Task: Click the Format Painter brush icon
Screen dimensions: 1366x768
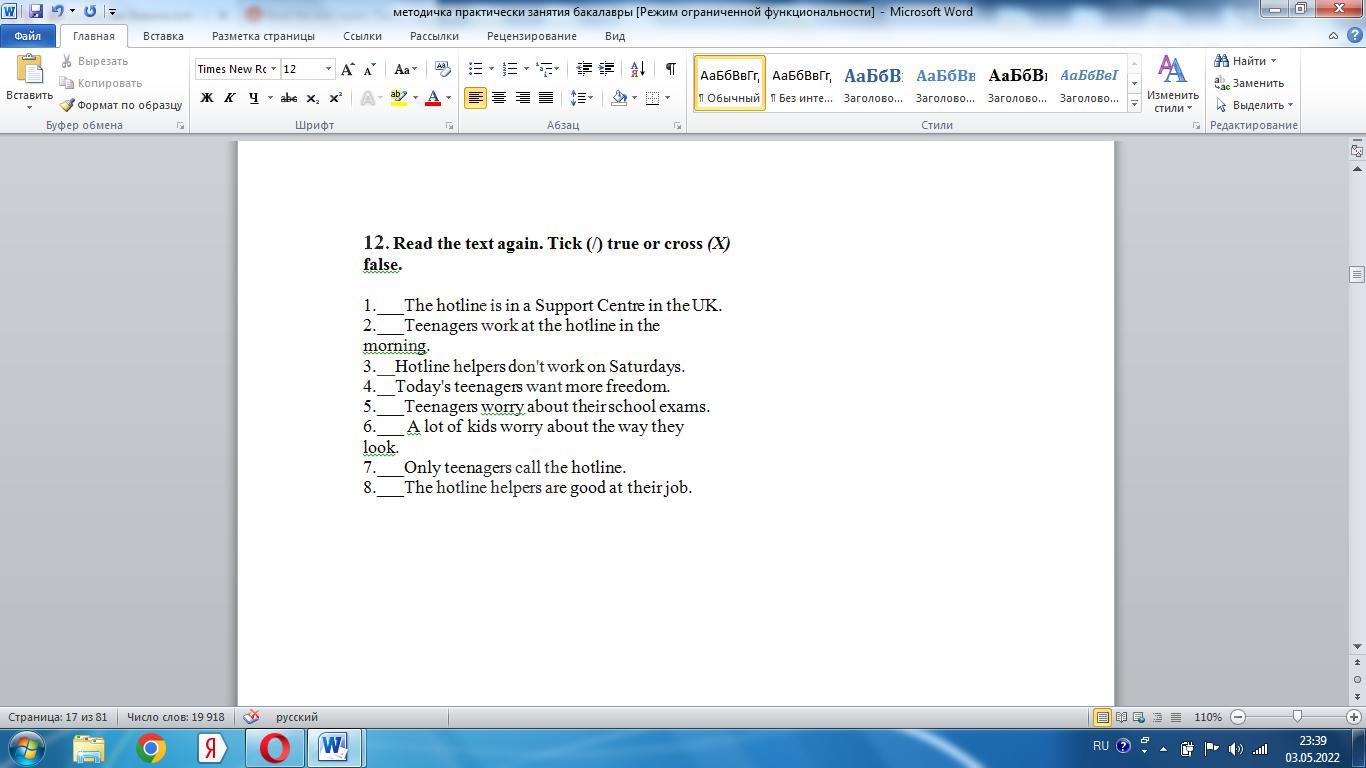Action: [67, 105]
